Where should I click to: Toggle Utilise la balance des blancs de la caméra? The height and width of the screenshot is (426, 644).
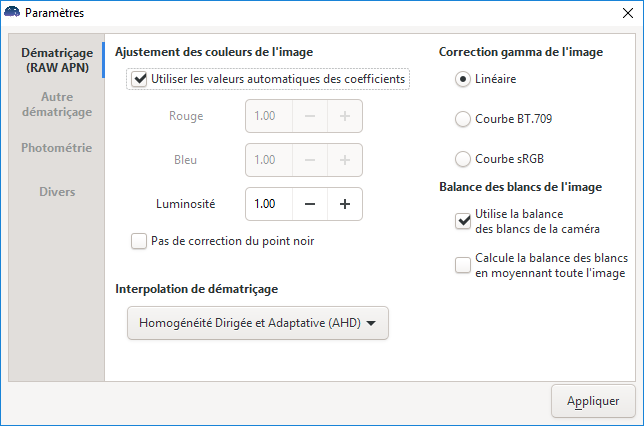[463, 221]
